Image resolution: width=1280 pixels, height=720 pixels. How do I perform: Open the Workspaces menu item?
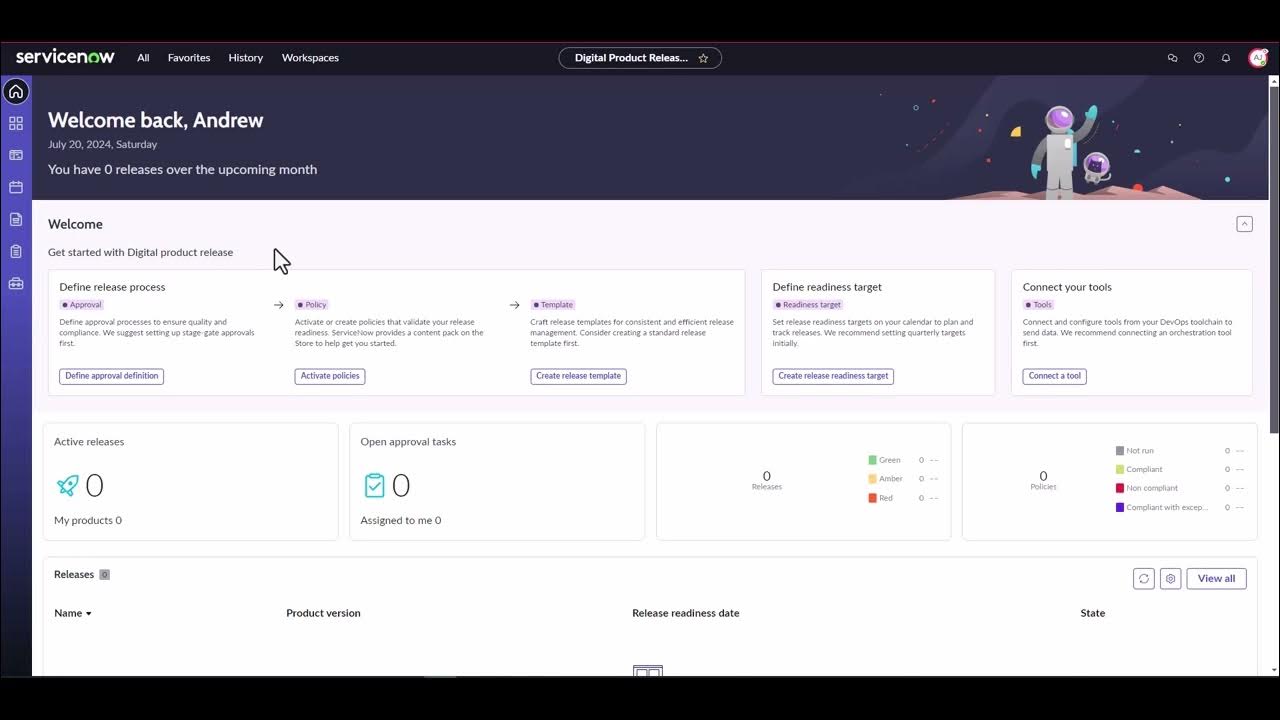(310, 57)
